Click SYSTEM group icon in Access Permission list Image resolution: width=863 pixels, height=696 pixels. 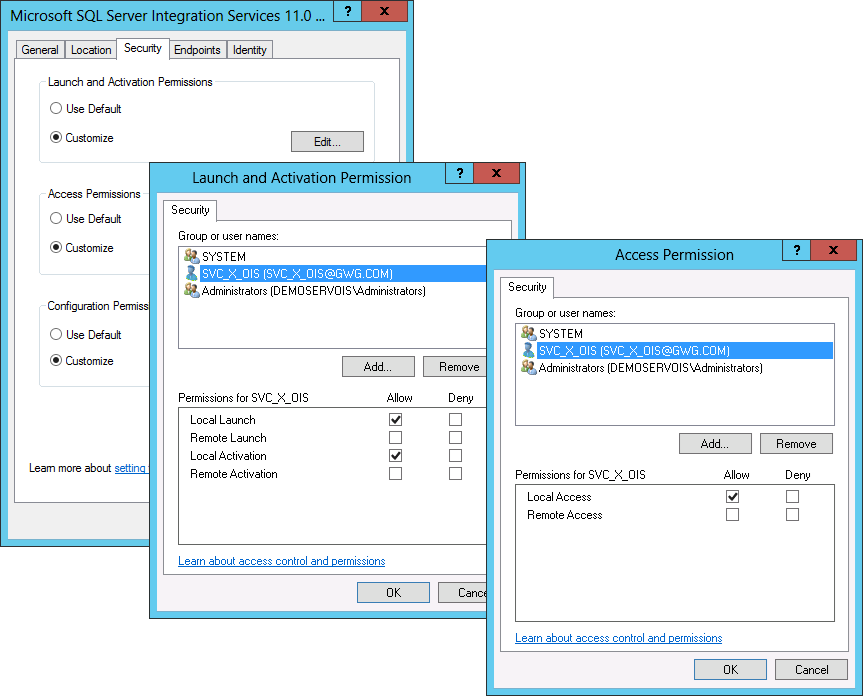(x=528, y=333)
